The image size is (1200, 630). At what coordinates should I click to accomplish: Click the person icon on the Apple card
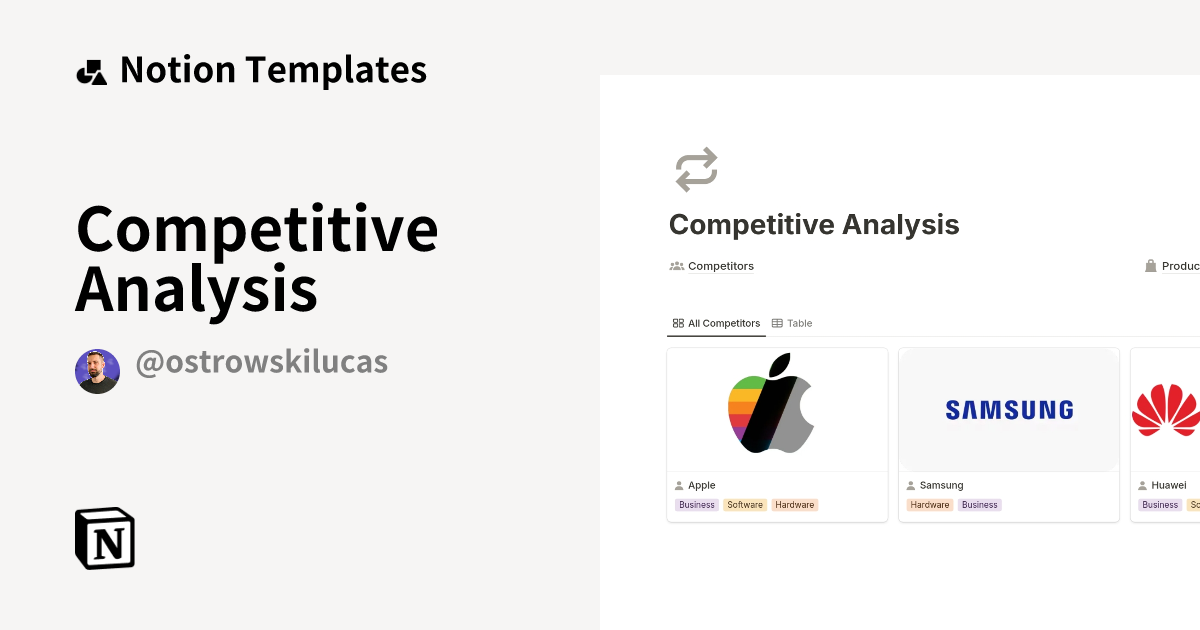pos(678,485)
